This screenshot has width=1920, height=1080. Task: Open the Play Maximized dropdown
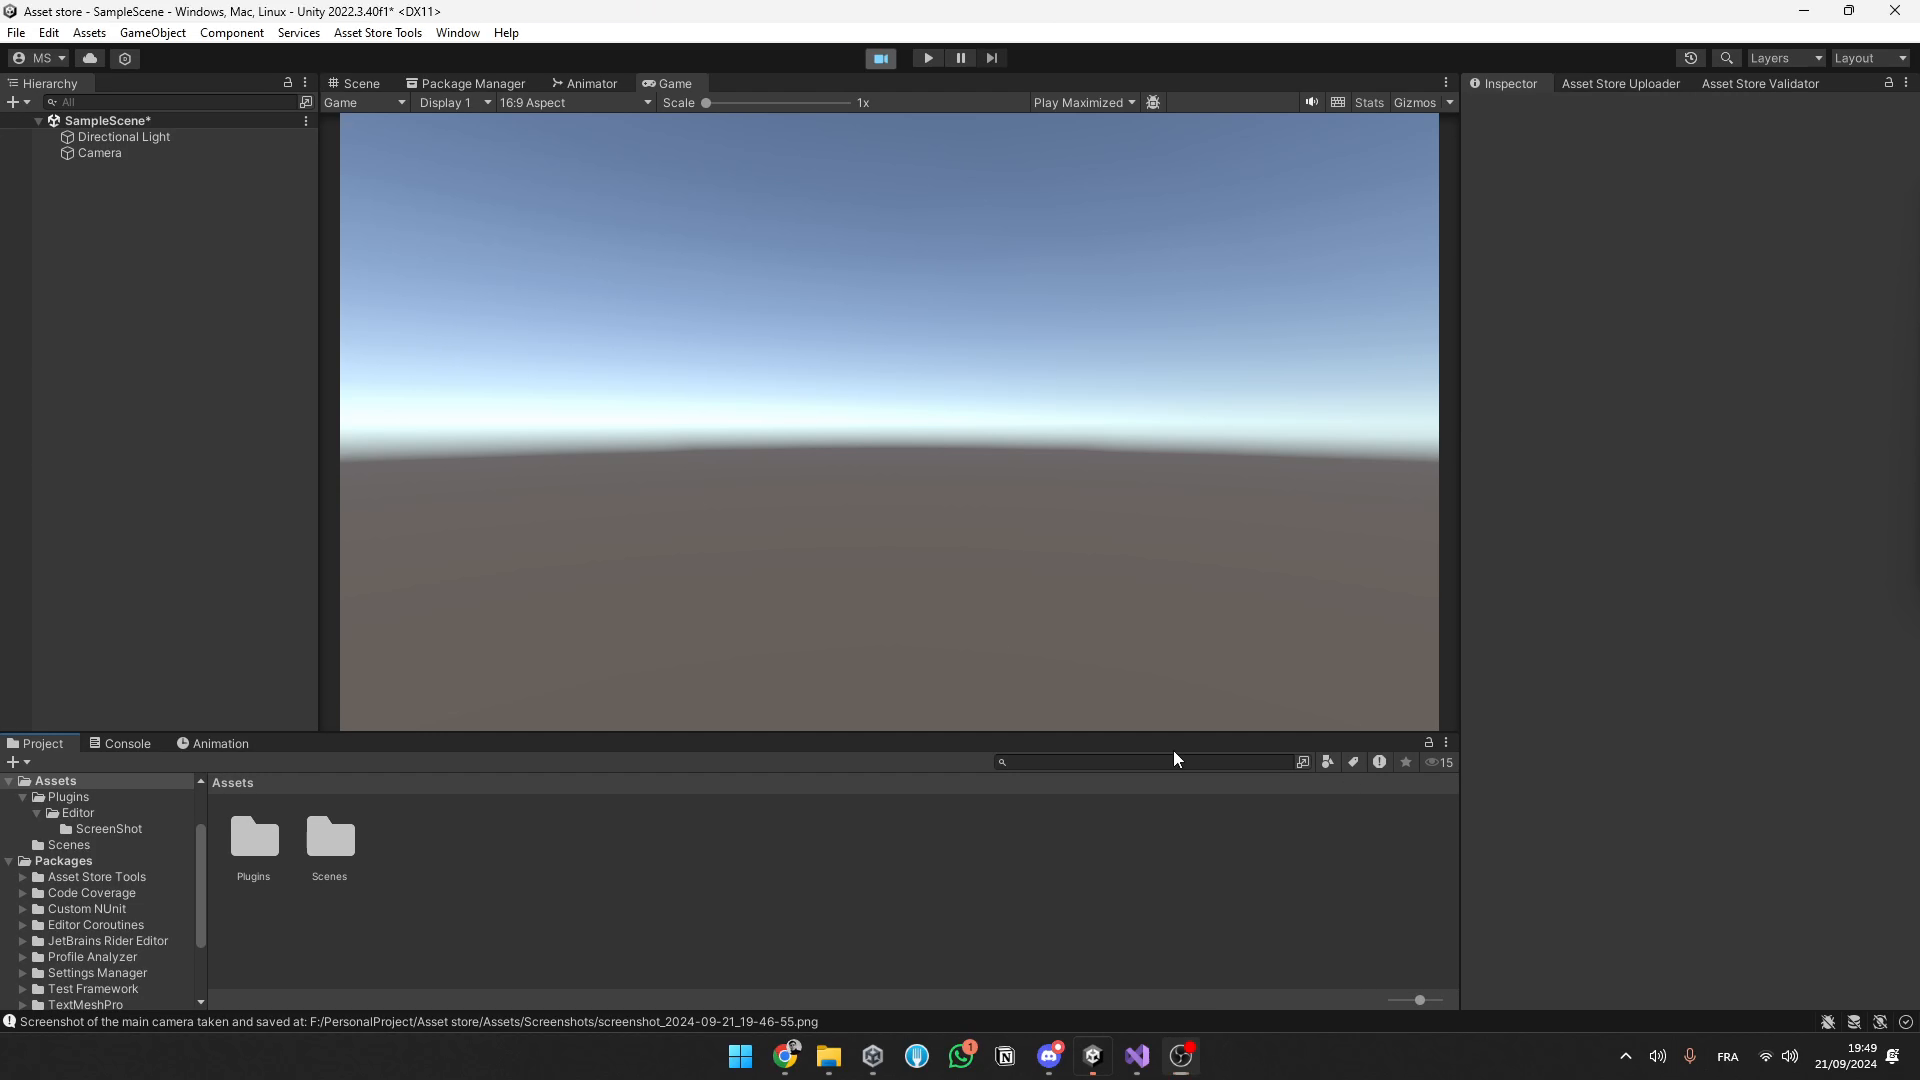pyautogui.click(x=1085, y=102)
